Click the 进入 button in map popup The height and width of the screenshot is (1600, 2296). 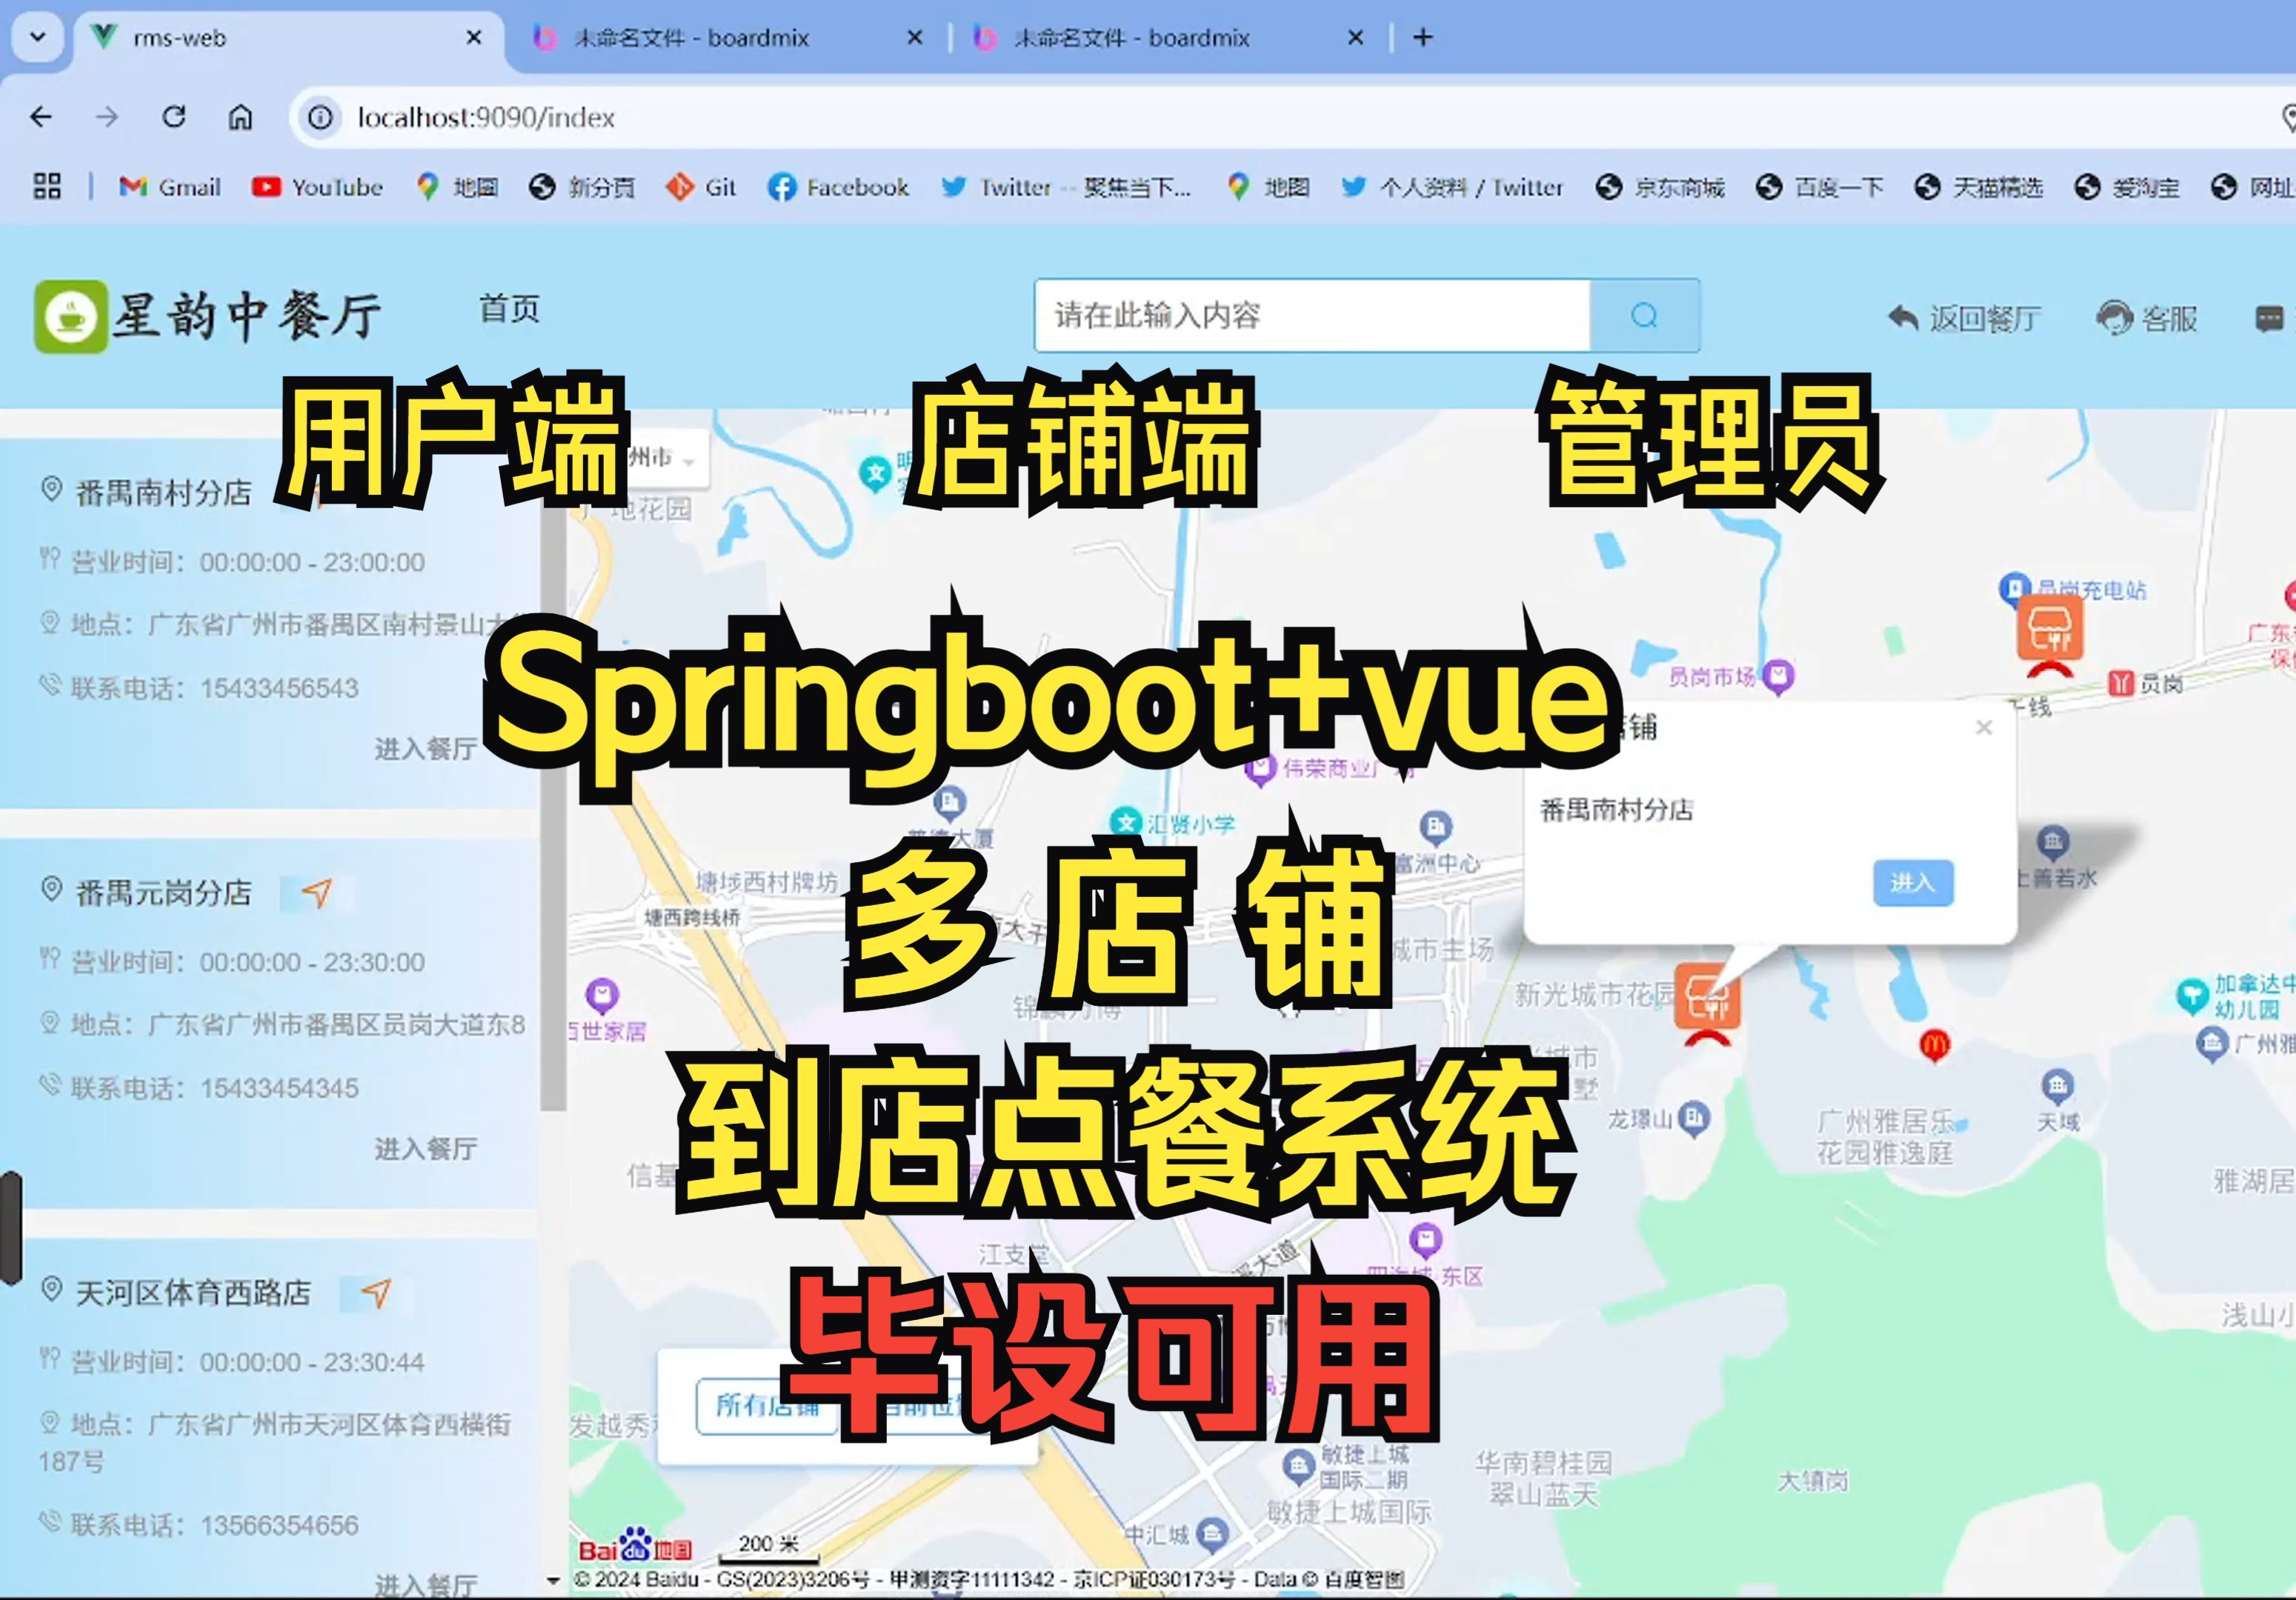1912,883
